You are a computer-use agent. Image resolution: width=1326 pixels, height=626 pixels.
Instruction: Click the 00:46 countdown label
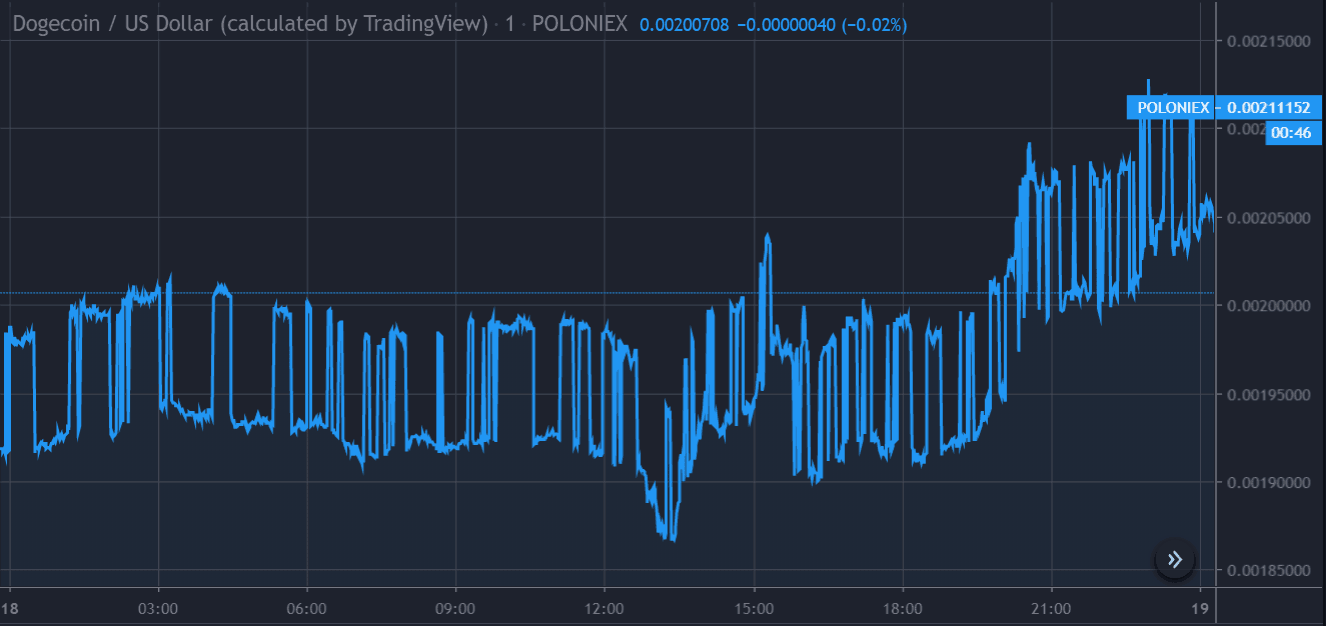coord(1292,132)
